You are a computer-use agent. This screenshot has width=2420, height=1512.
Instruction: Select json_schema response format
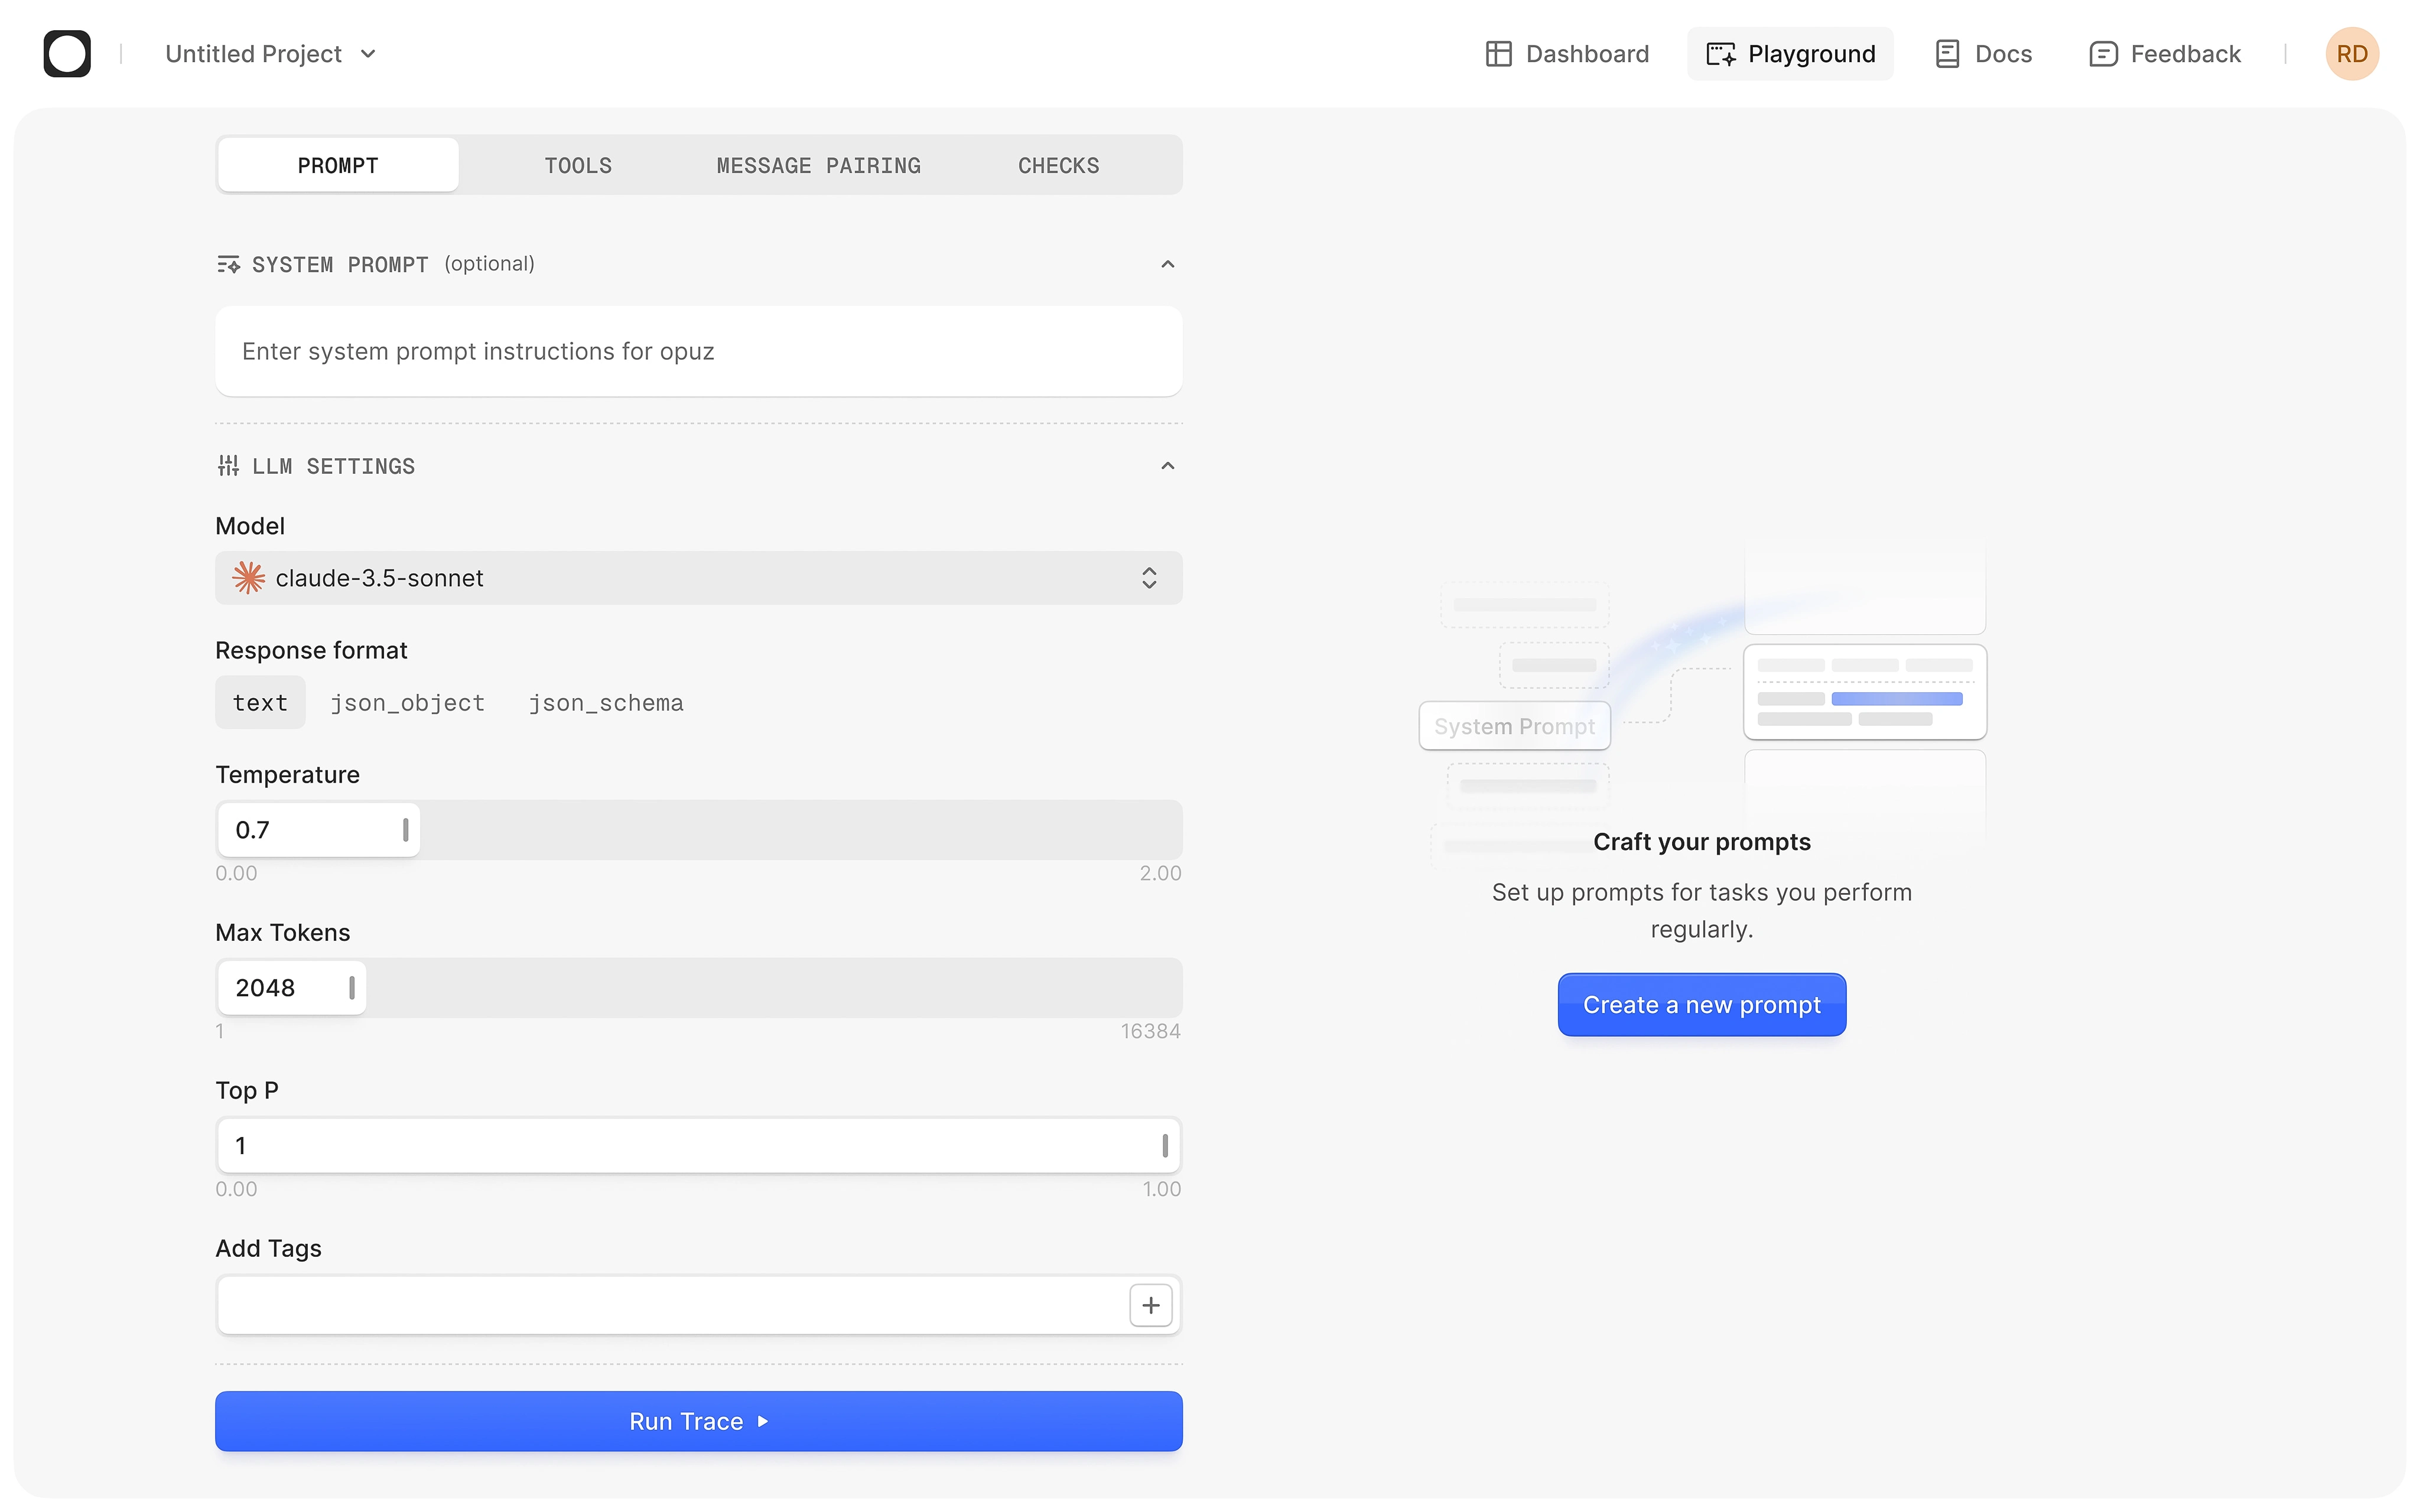606,703
